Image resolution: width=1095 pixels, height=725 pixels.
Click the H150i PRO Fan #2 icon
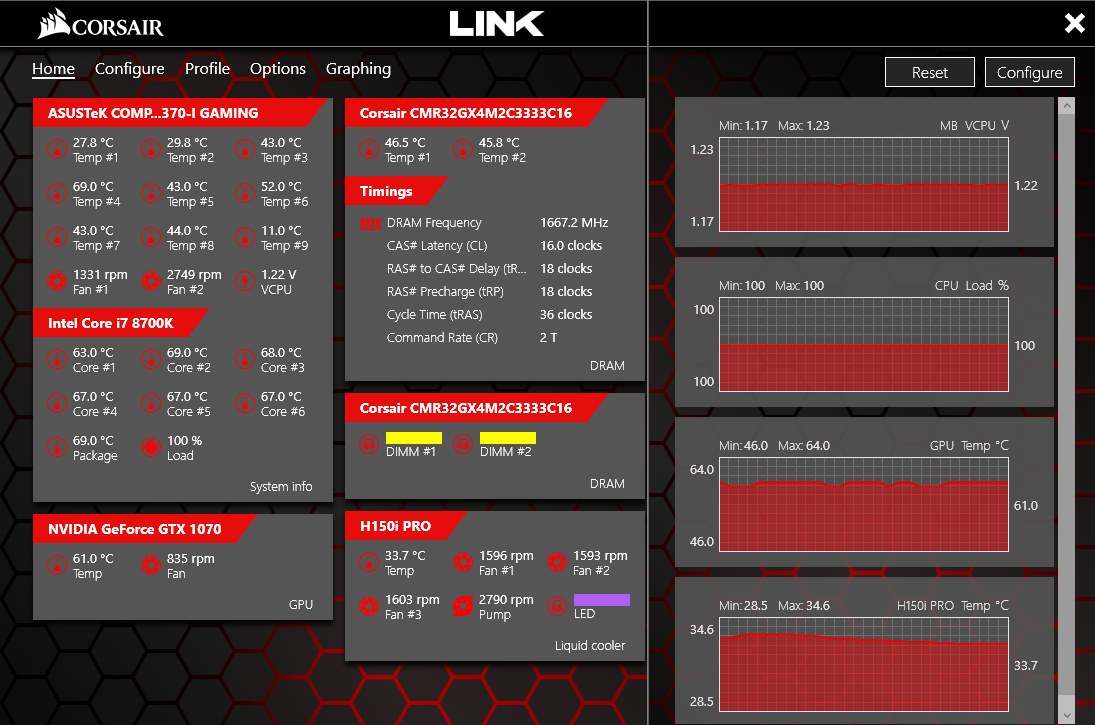tap(557, 563)
